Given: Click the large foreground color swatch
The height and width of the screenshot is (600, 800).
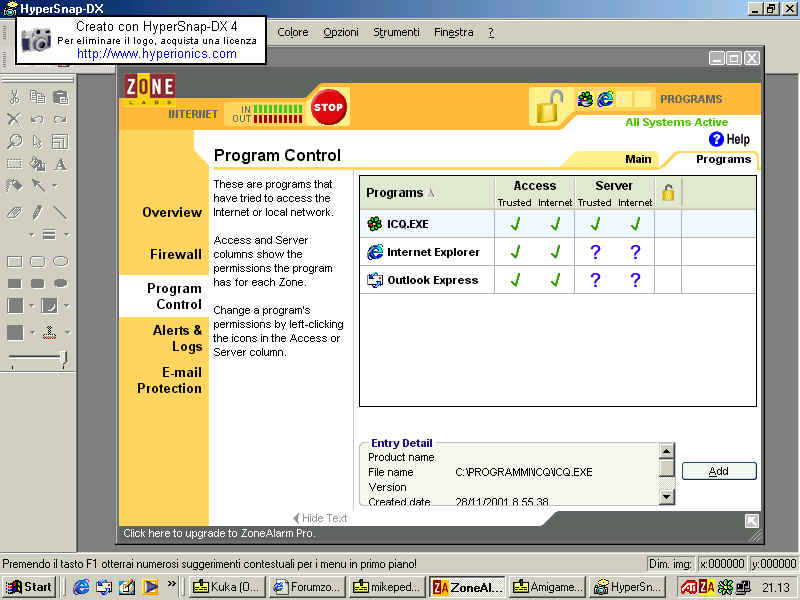Looking at the screenshot, I should pos(15,306).
